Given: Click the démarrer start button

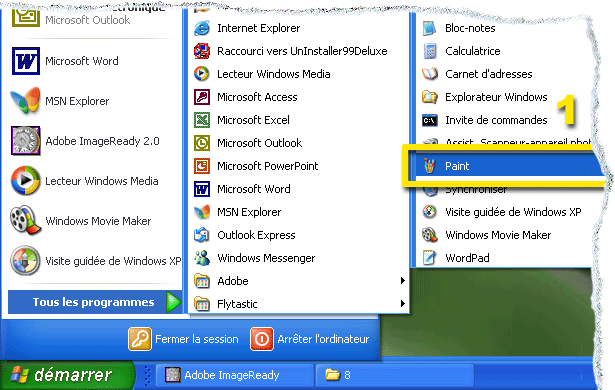Looking at the screenshot, I should [x=67, y=375].
